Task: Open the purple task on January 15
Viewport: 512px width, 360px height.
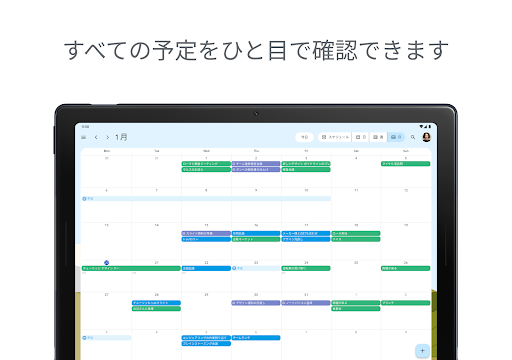Action: click(x=206, y=233)
